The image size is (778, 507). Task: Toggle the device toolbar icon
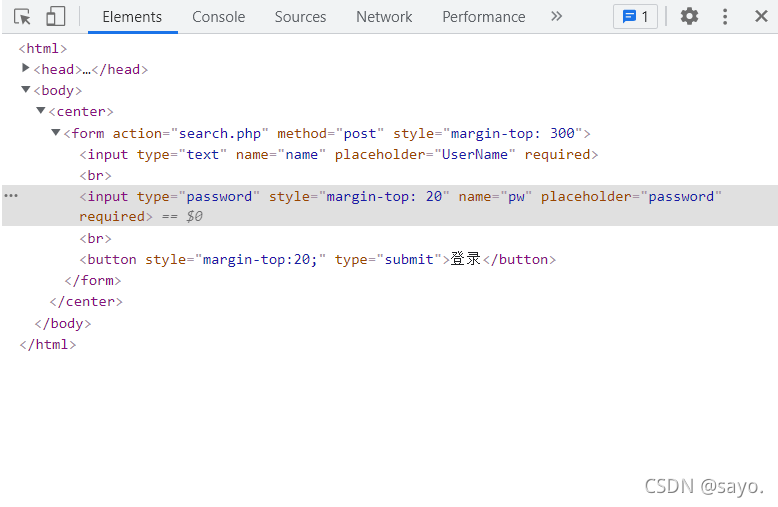pyautogui.click(x=56, y=16)
